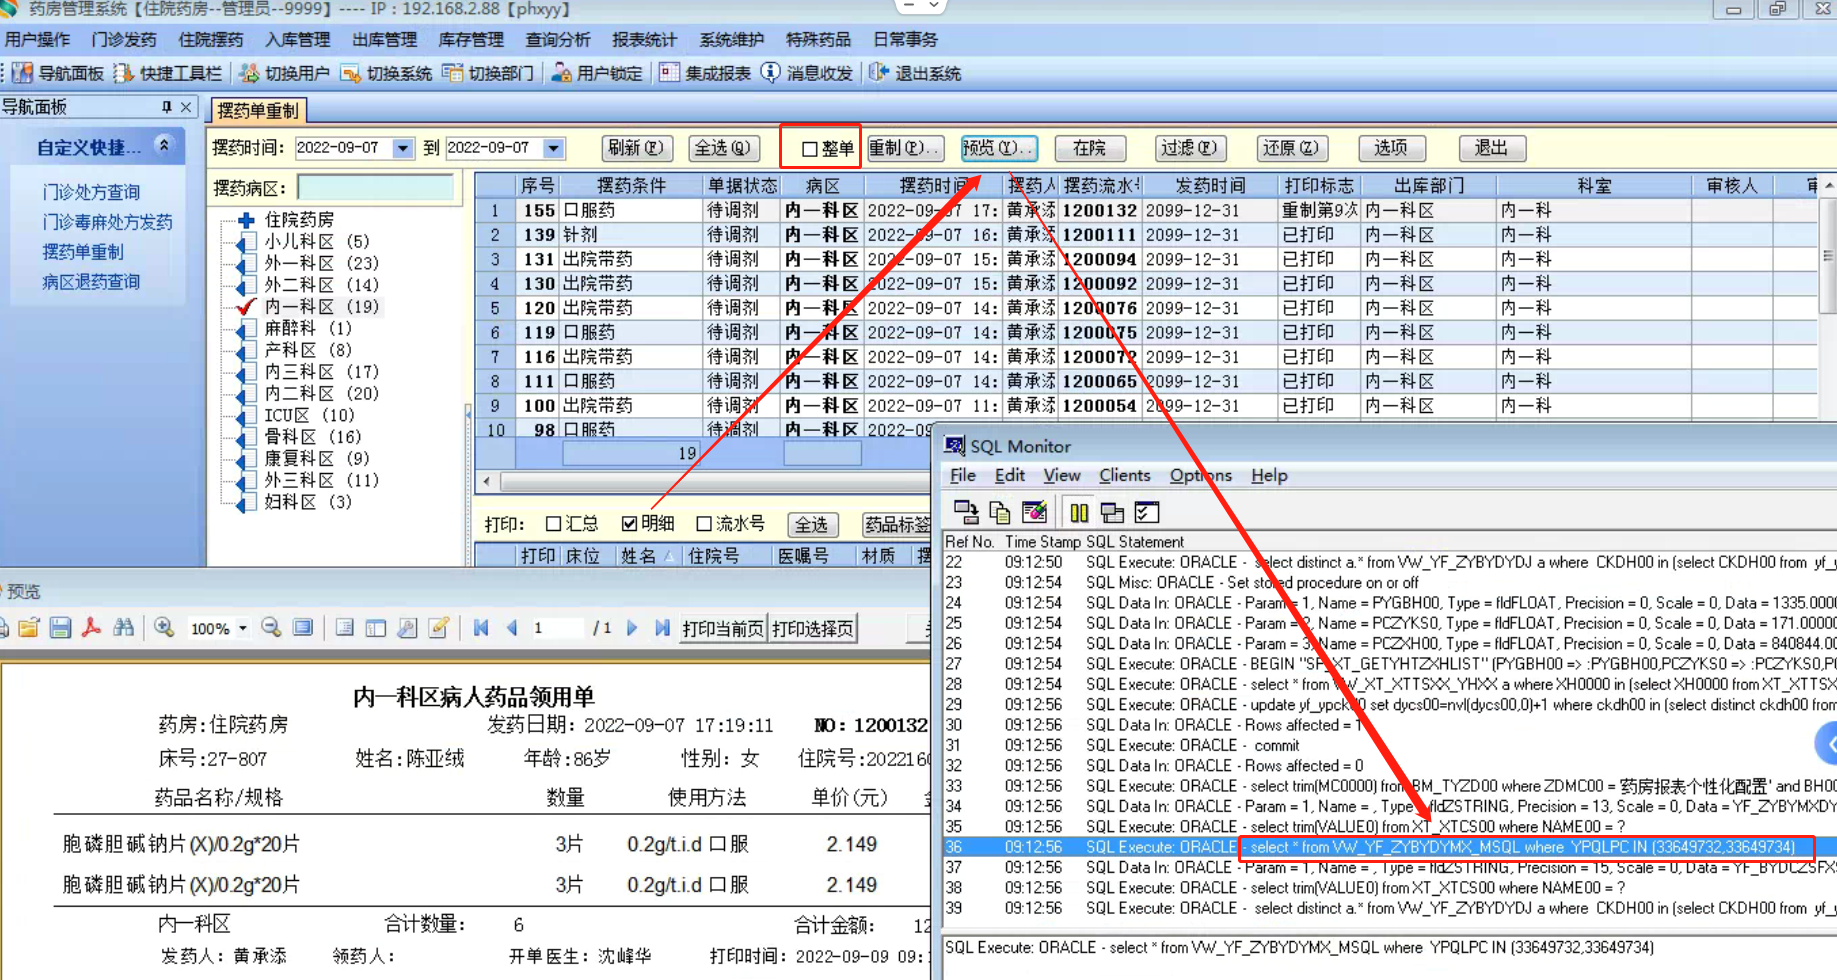Click the fit page icon in preview toolbar
The width and height of the screenshot is (1837, 980).
tap(303, 628)
